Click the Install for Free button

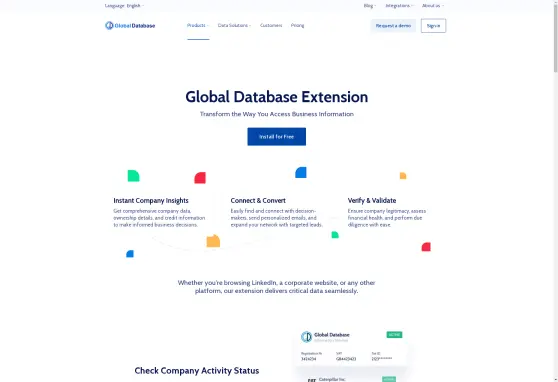point(277,137)
